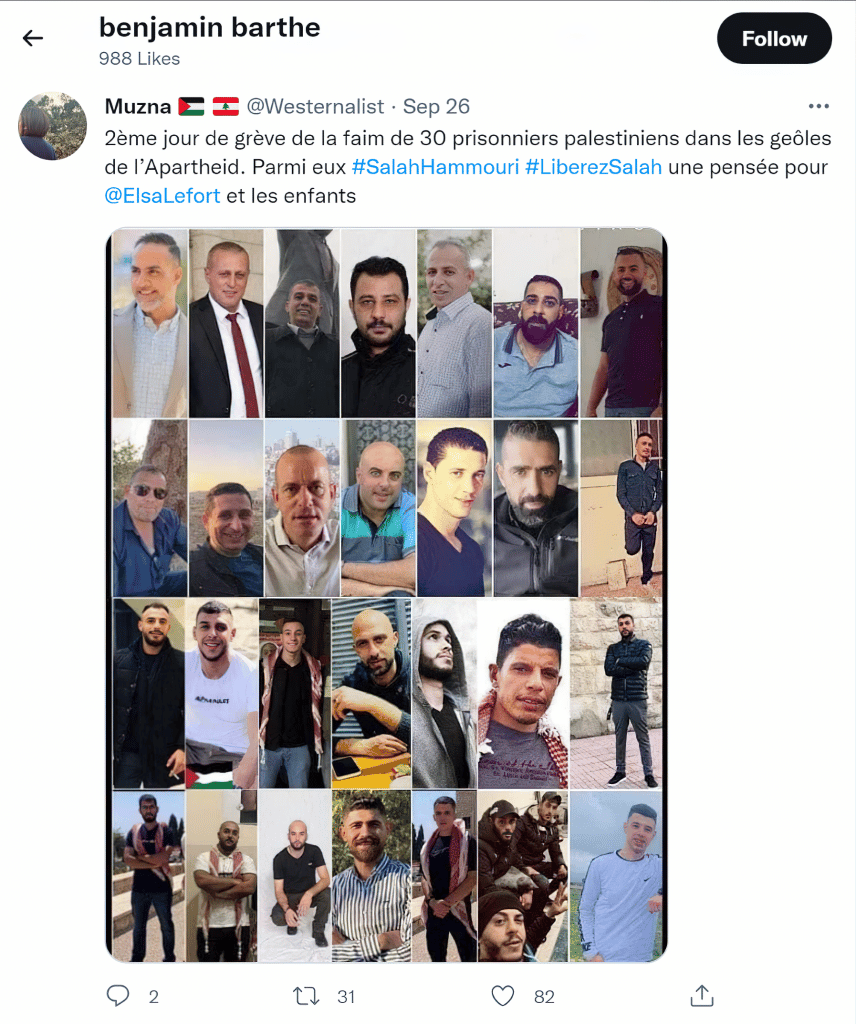Click the Muzna display name
The height and width of the screenshot is (1024, 856).
point(138,106)
